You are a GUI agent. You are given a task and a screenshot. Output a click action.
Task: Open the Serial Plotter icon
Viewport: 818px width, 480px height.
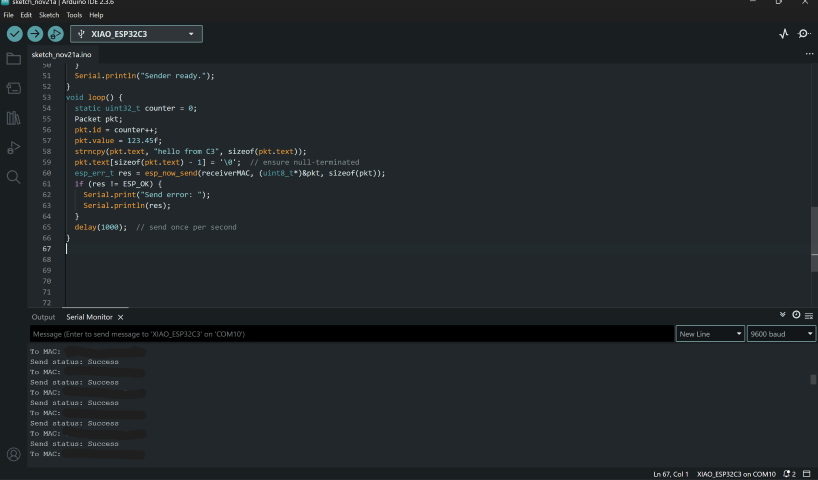[783, 34]
